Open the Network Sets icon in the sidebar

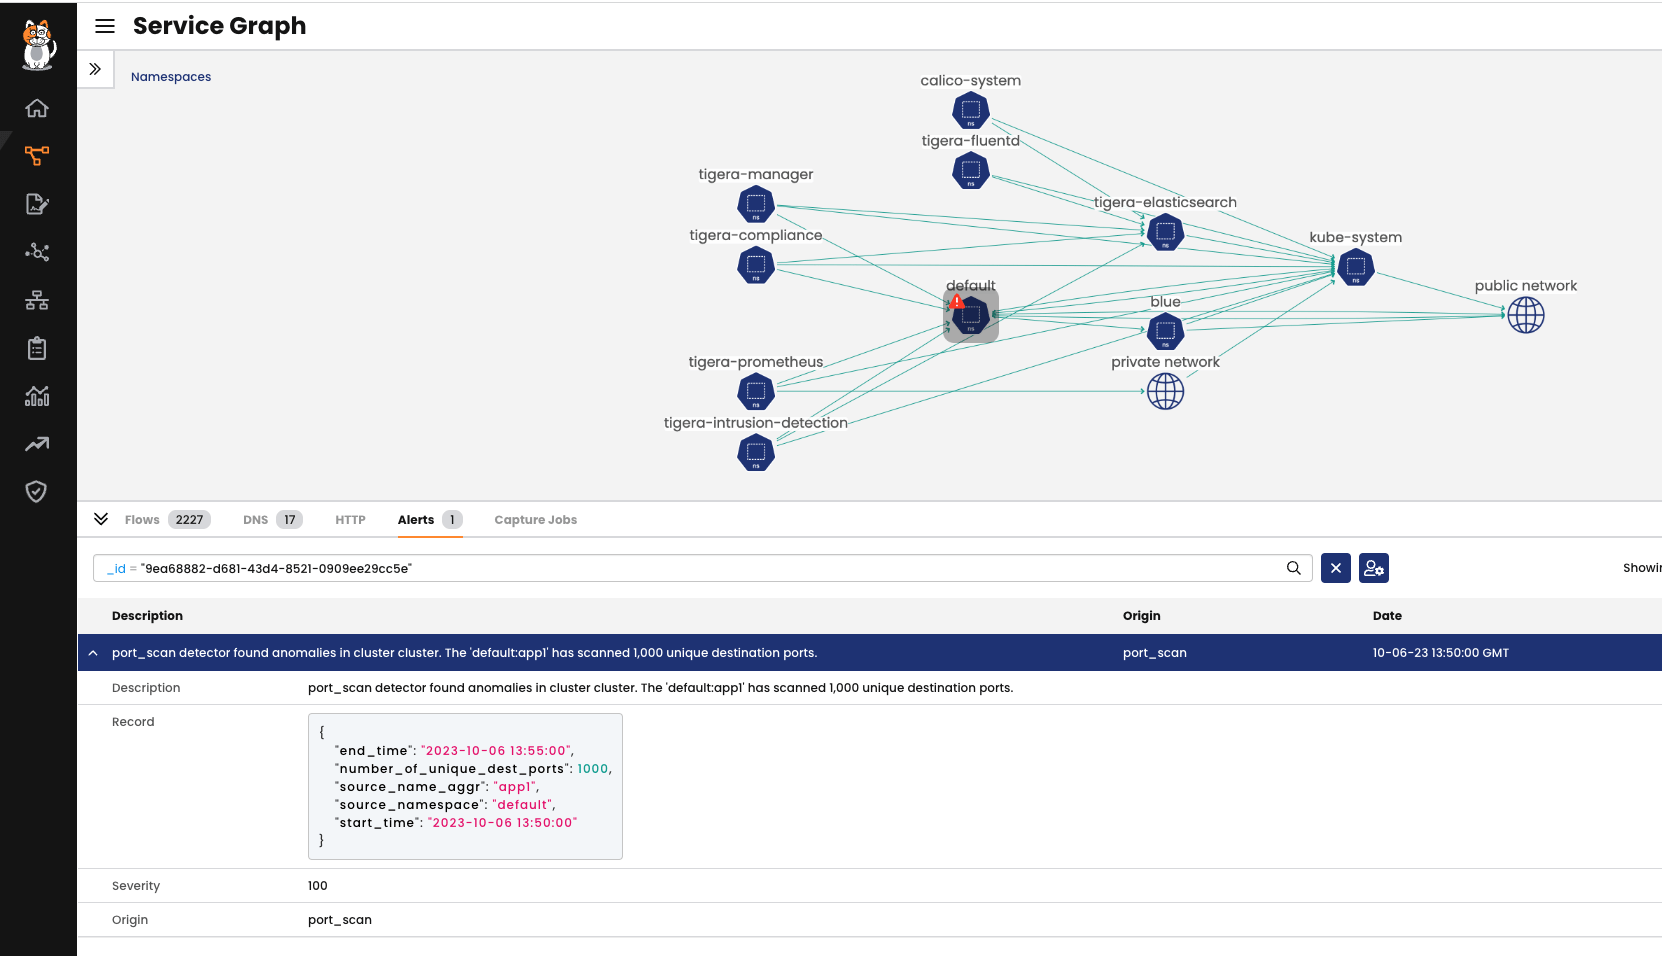(37, 300)
